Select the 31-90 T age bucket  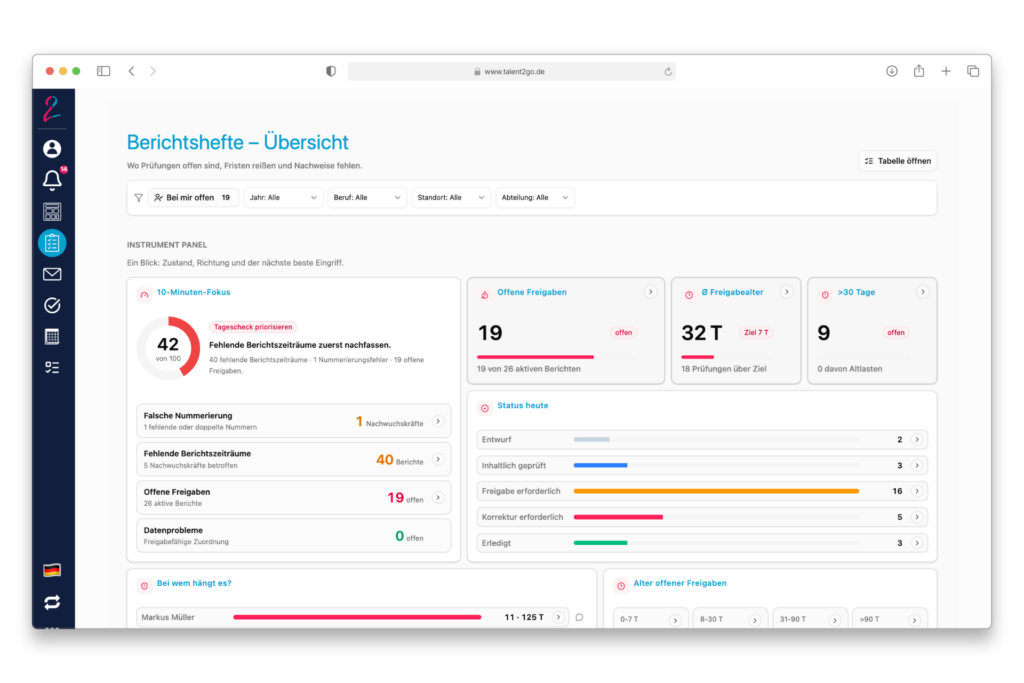coord(809,619)
